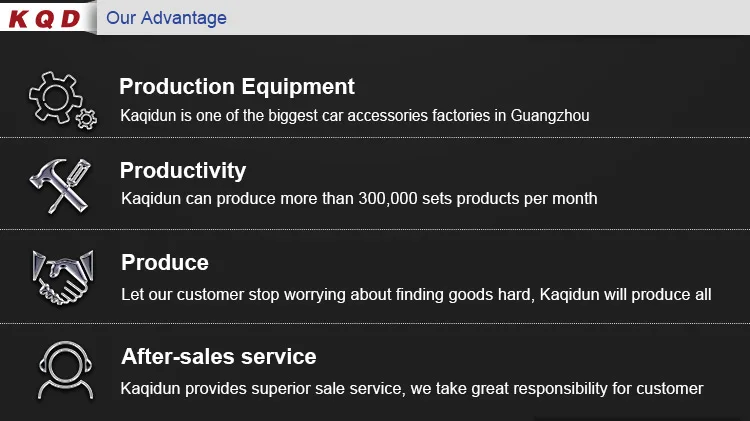Viewport: 750px width, 421px height.
Task: Click the biggest car accessories factories text
Action: click(x=355, y=116)
